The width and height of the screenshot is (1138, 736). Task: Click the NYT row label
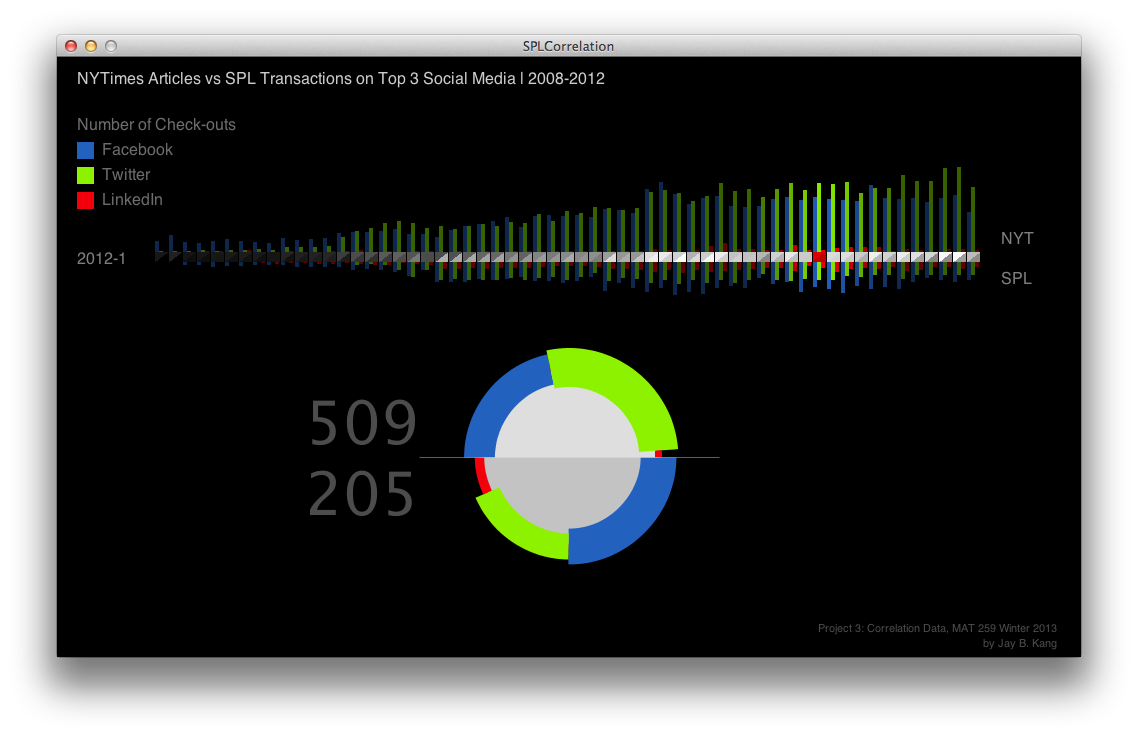1017,239
